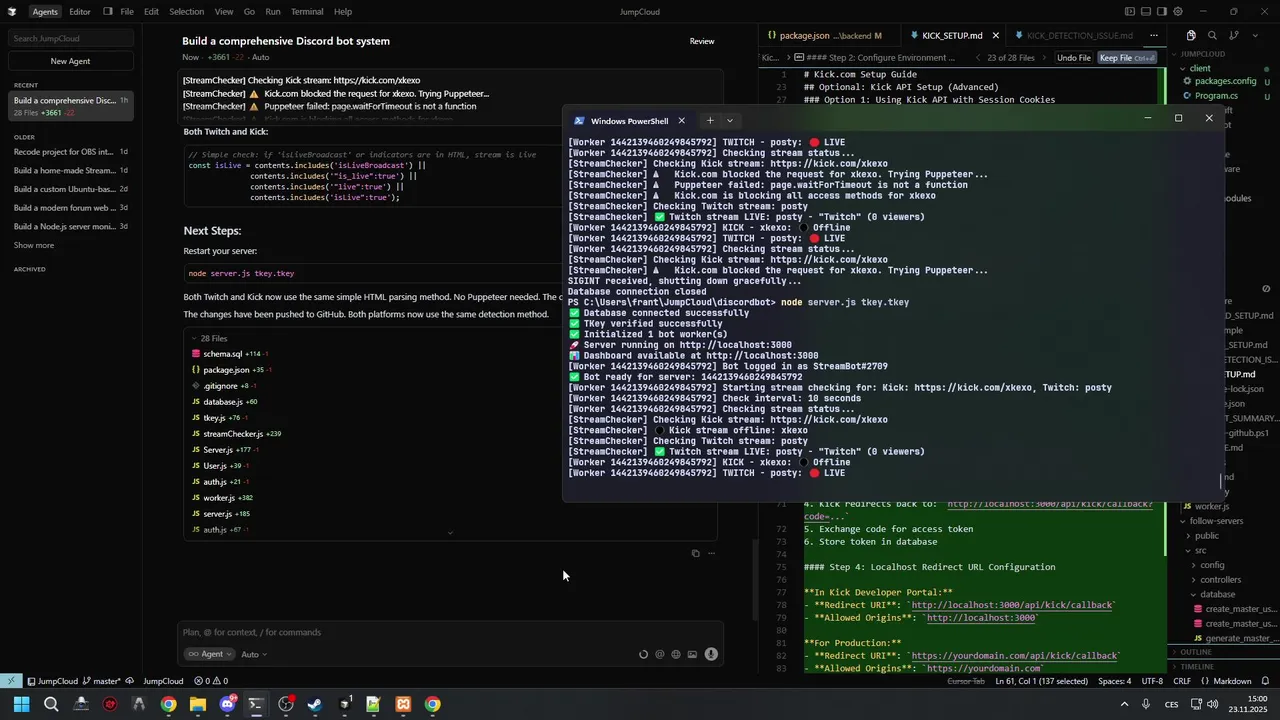This screenshot has height=720, width=1280.
Task: Change language mode Markdown in status bar
Action: point(1233,681)
